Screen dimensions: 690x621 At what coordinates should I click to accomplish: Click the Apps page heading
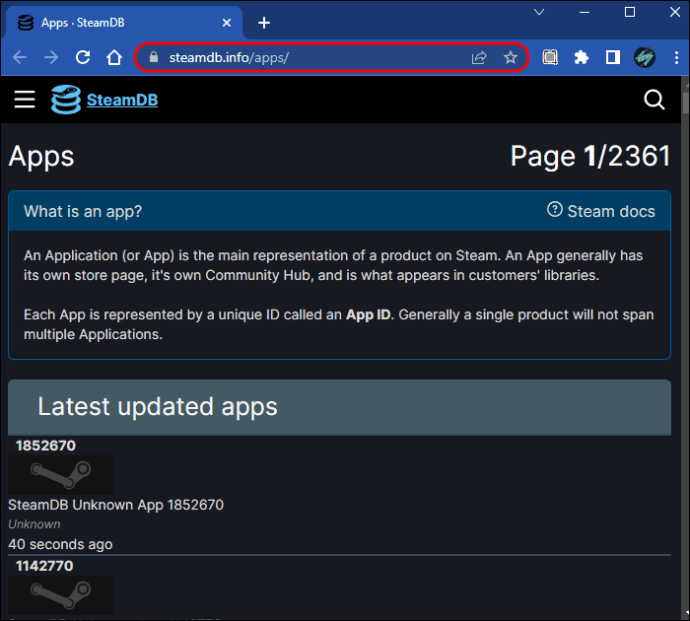[41, 157]
